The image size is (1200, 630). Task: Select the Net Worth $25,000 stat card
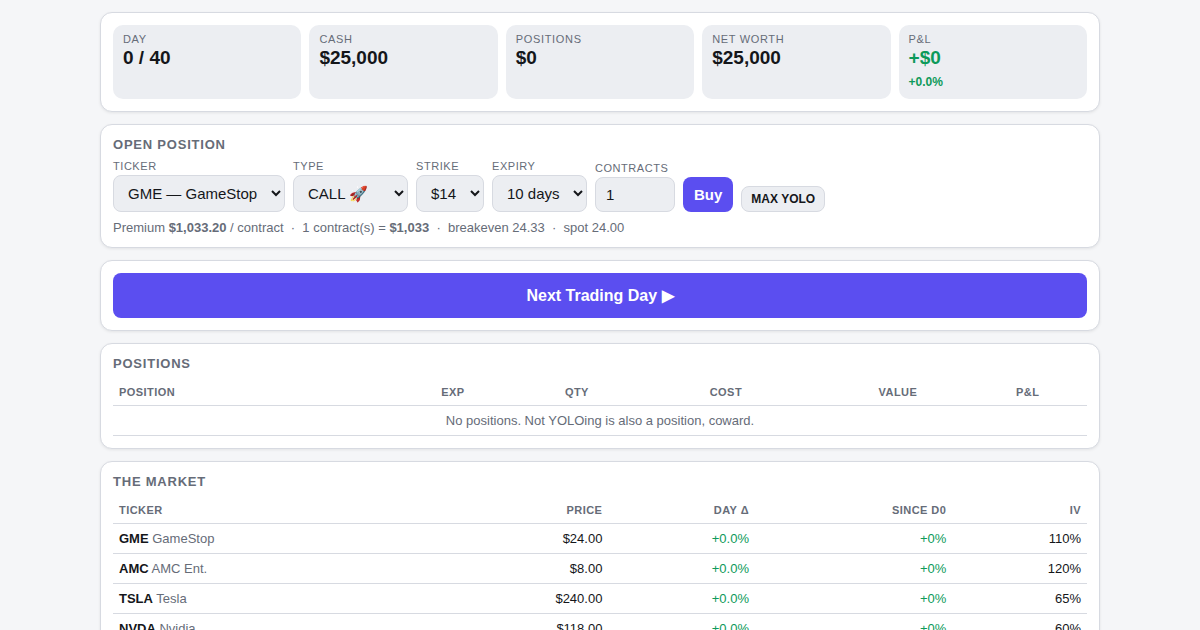796,62
